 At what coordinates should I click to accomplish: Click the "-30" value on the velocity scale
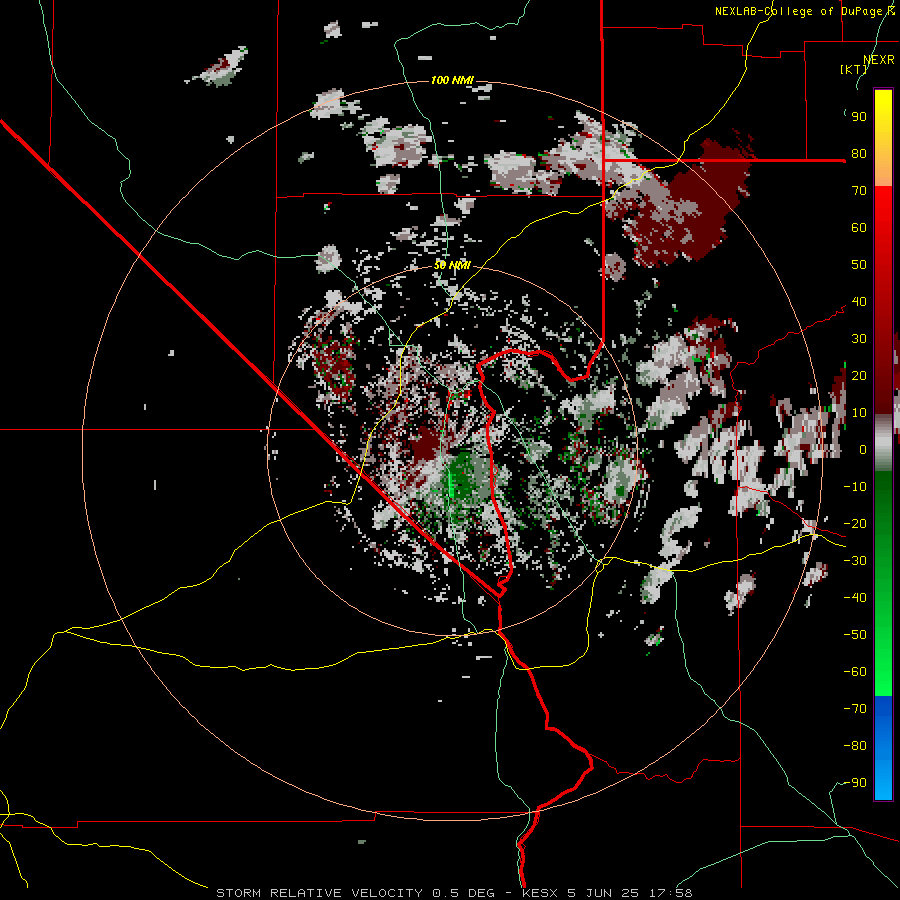(x=855, y=561)
